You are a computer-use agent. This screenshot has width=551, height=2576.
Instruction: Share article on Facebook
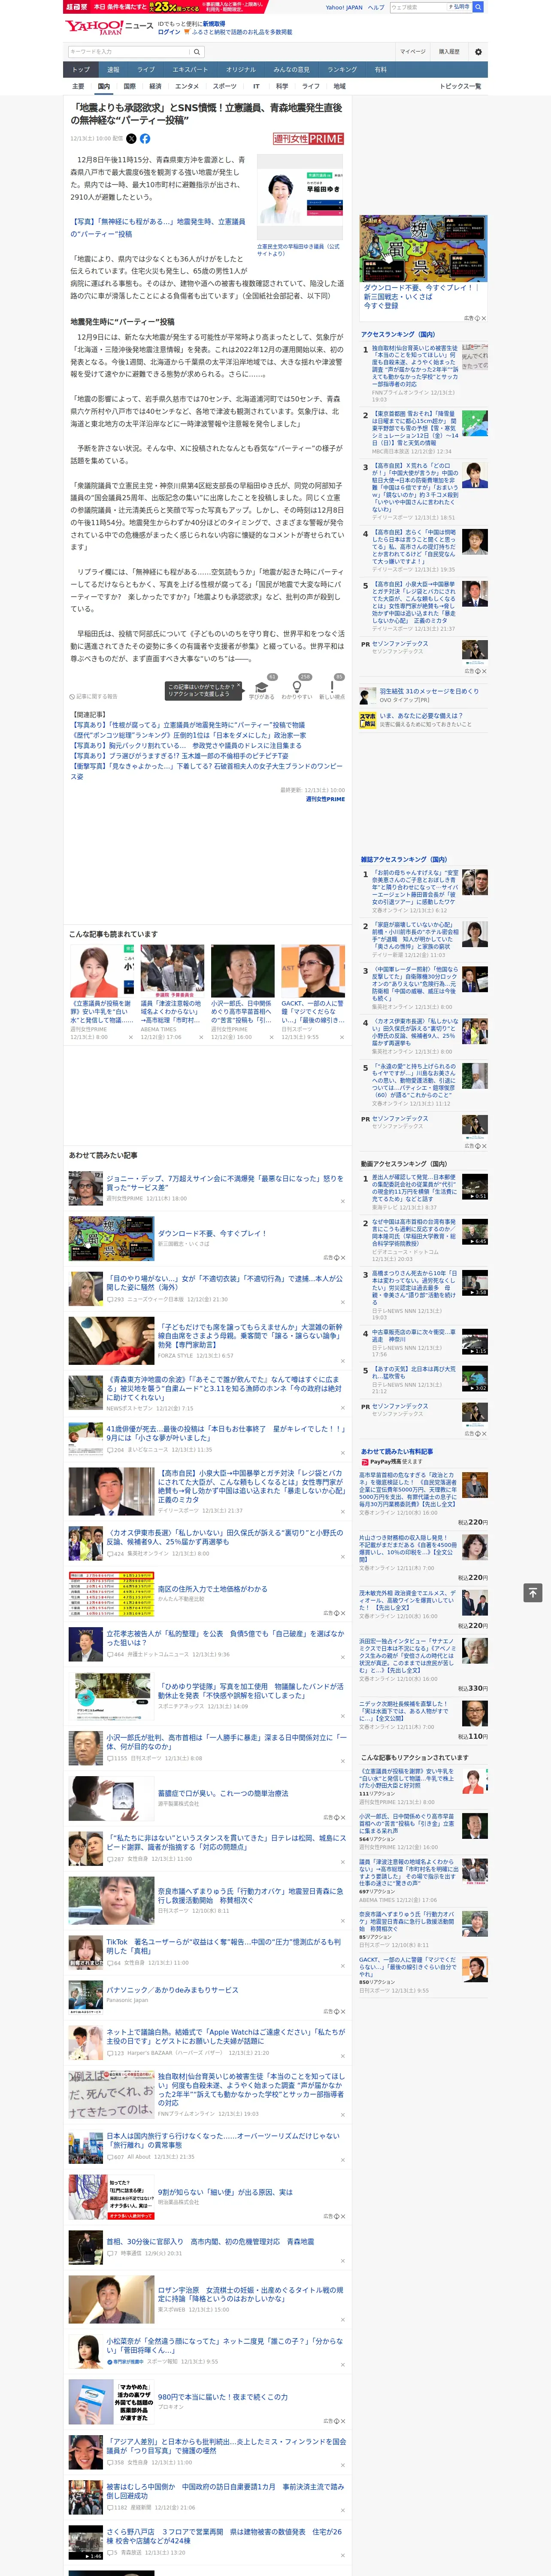pos(145,139)
